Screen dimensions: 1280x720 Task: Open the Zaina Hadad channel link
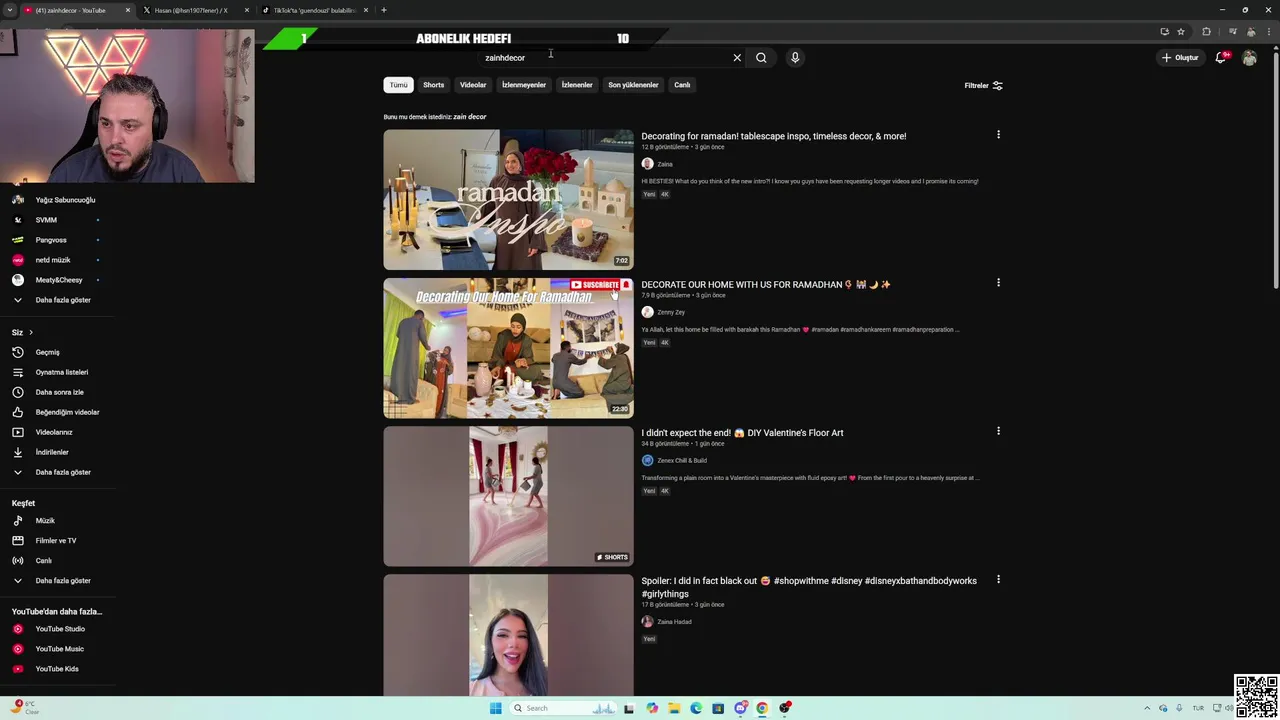(x=674, y=622)
